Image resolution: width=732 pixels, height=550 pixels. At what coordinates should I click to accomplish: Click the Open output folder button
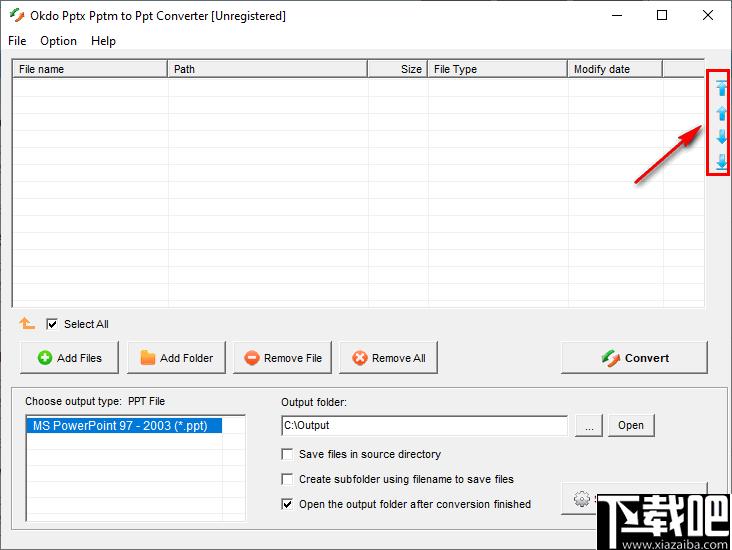(x=631, y=425)
